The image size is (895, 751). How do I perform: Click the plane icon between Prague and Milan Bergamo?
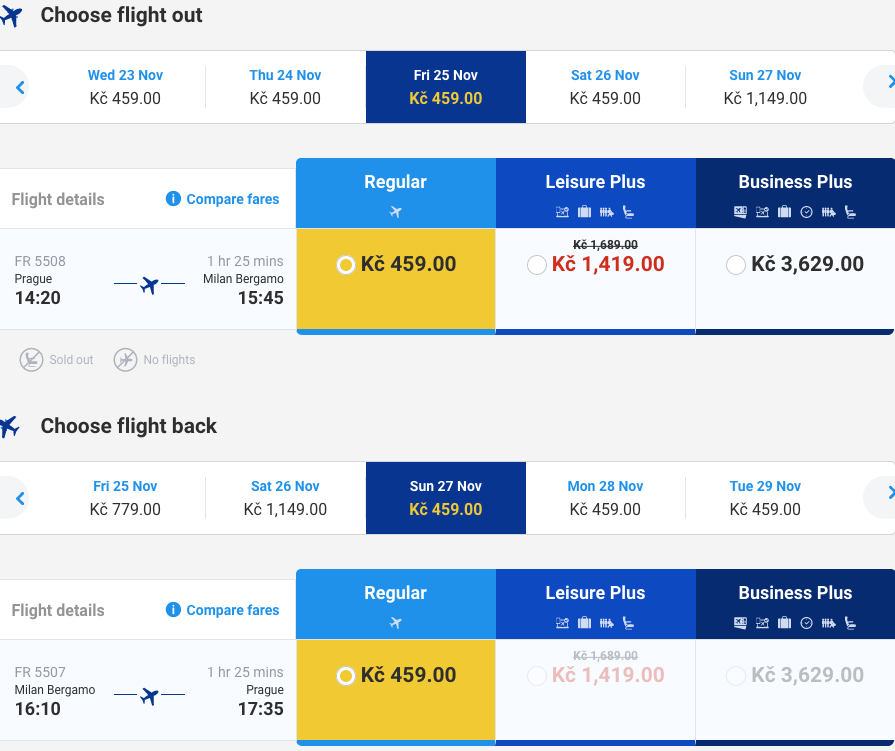click(150, 284)
